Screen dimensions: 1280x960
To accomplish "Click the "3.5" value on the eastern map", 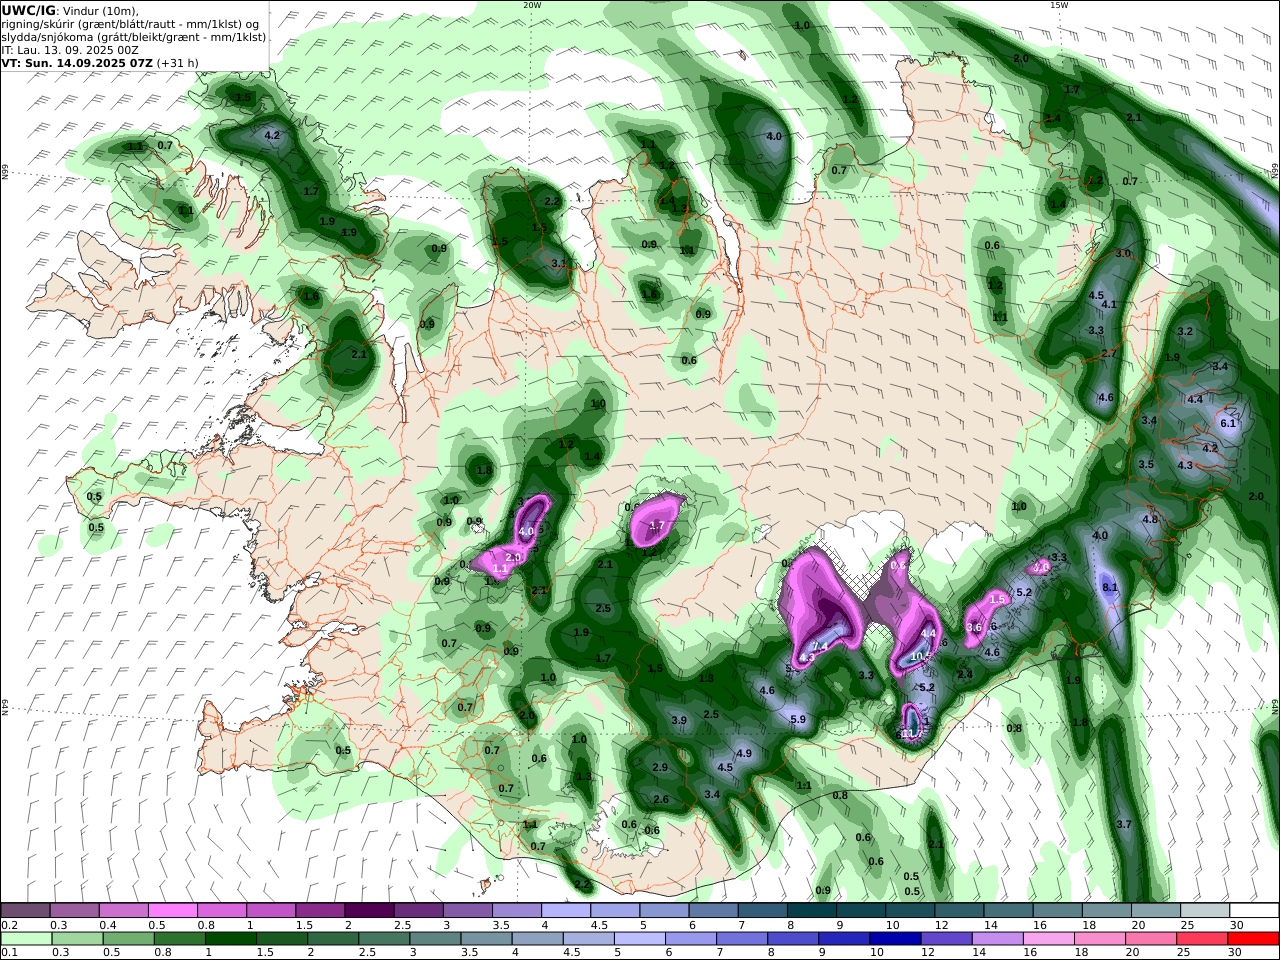I will [x=1146, y=464].
